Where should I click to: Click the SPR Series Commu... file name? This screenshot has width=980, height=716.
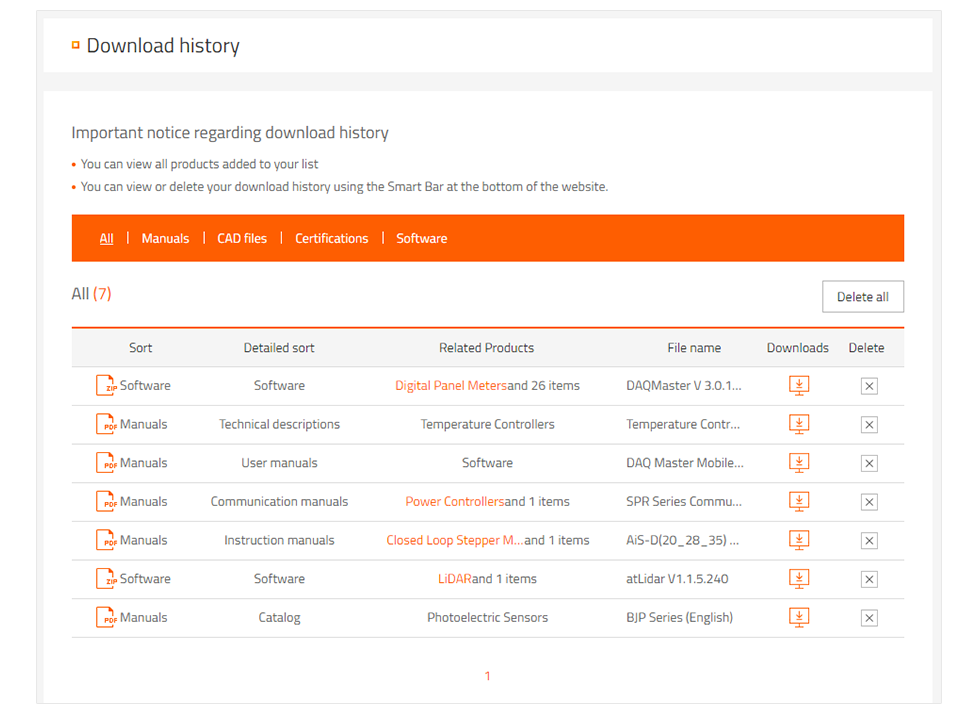684,502
